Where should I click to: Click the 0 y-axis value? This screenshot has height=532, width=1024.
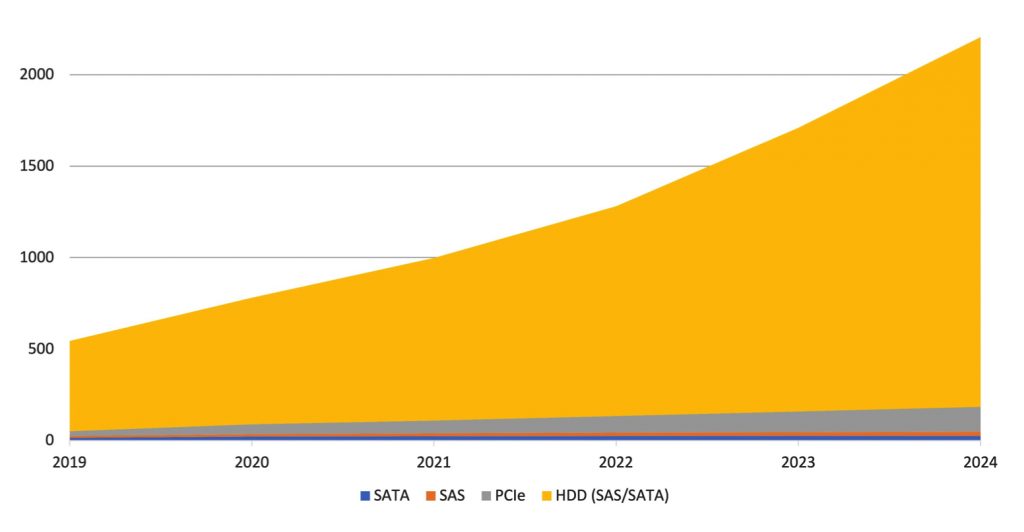coord(49,440)
